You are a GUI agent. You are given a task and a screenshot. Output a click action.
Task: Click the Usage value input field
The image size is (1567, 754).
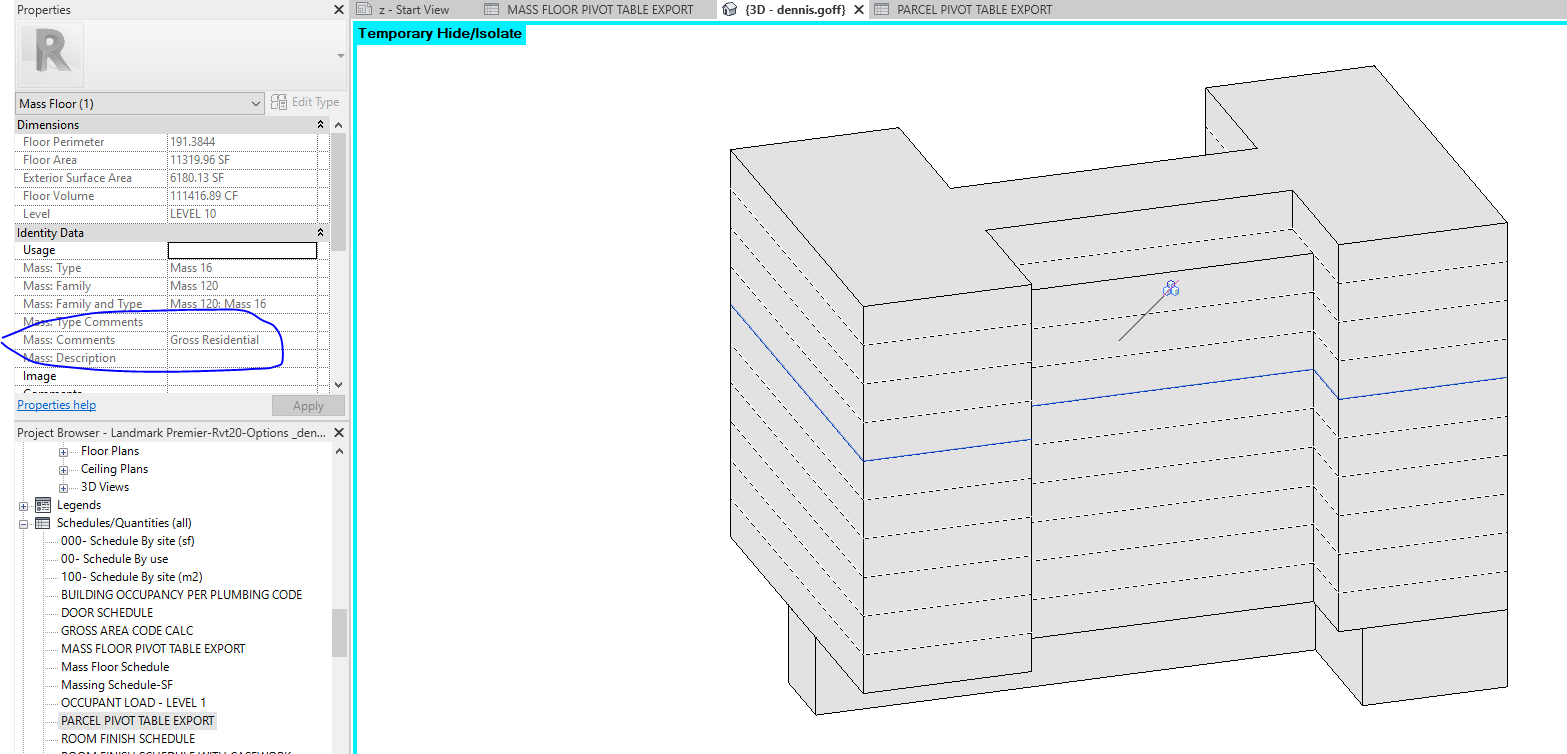[242, 249]
